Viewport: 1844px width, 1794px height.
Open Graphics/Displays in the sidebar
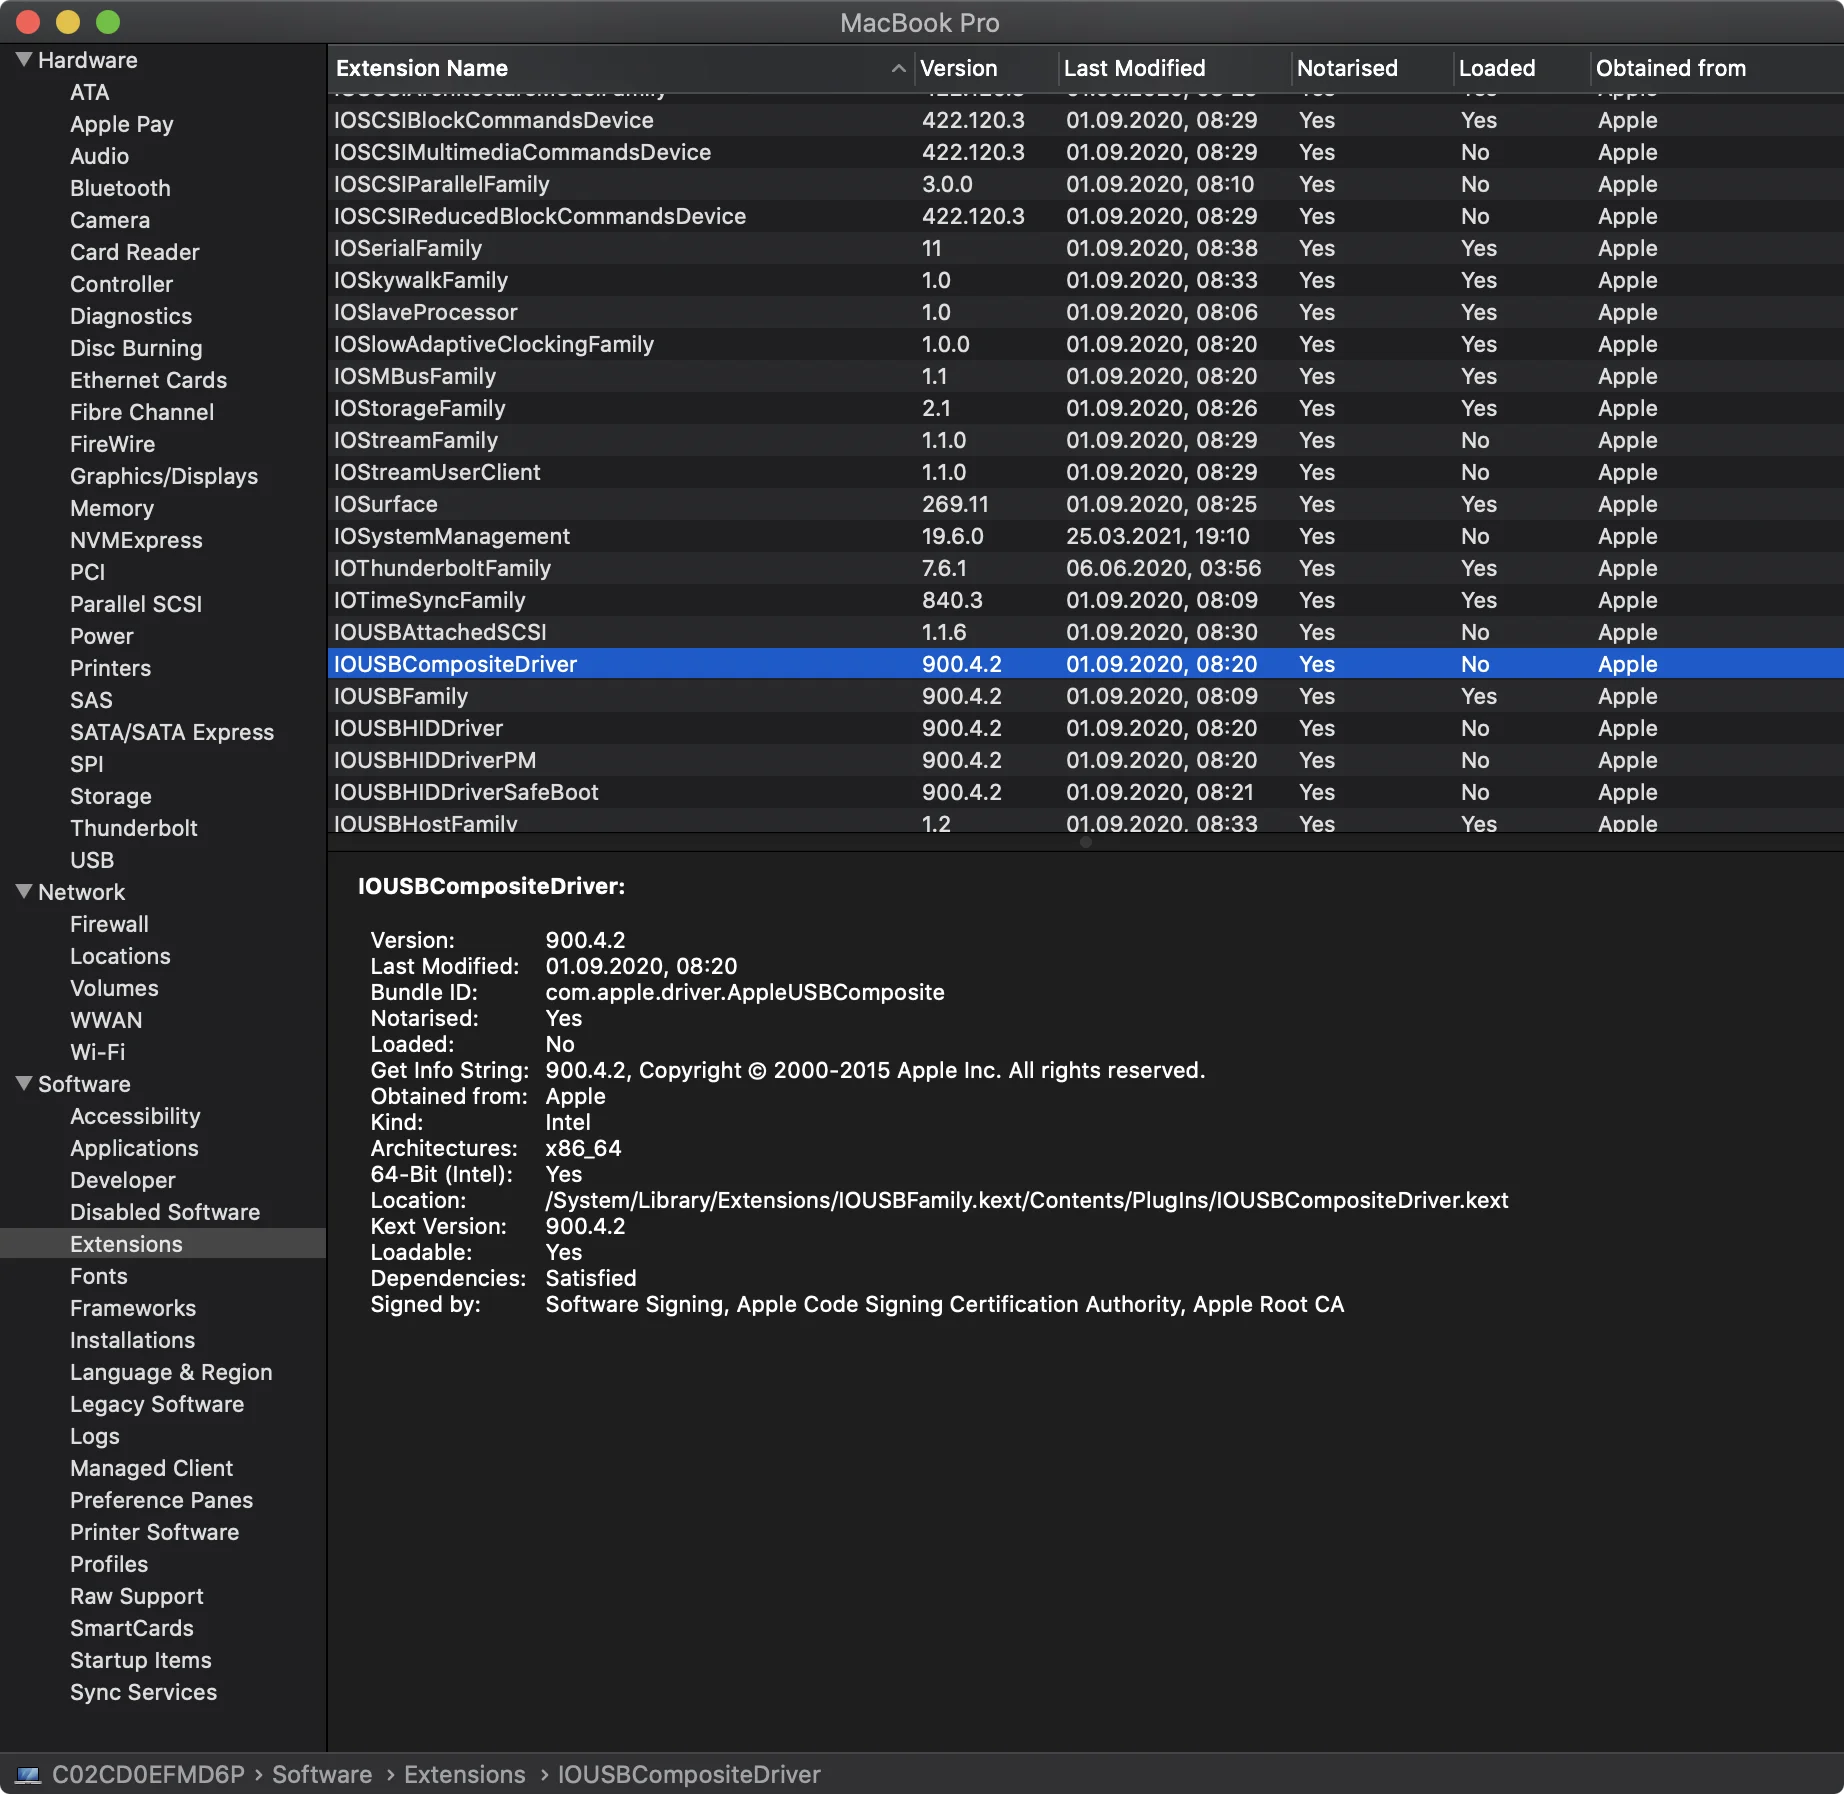164,476
